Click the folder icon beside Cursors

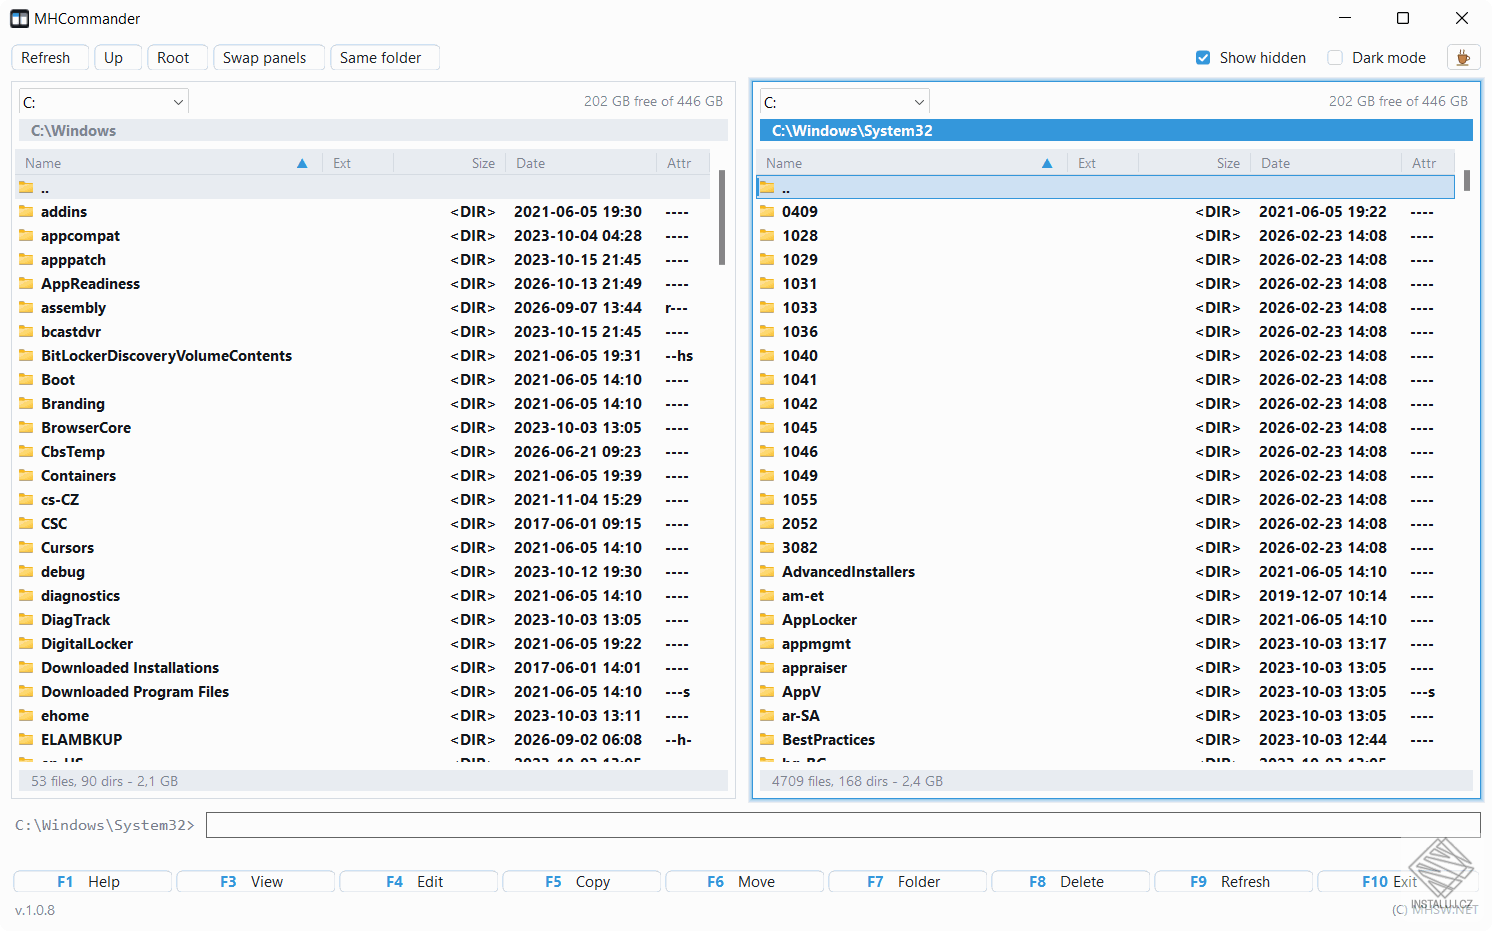pyautogui.click(x=26, y=547)
